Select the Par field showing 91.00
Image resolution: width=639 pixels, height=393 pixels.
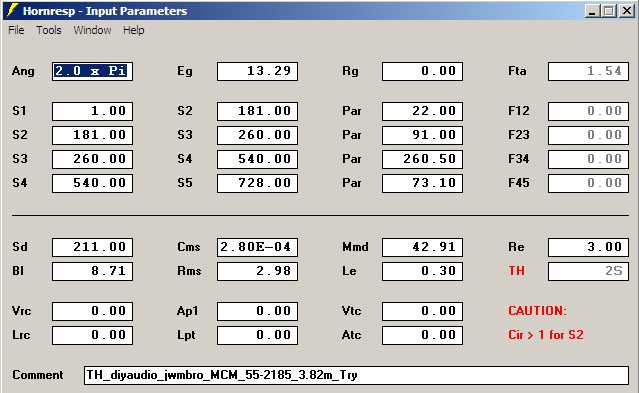[x=423, y=135]
